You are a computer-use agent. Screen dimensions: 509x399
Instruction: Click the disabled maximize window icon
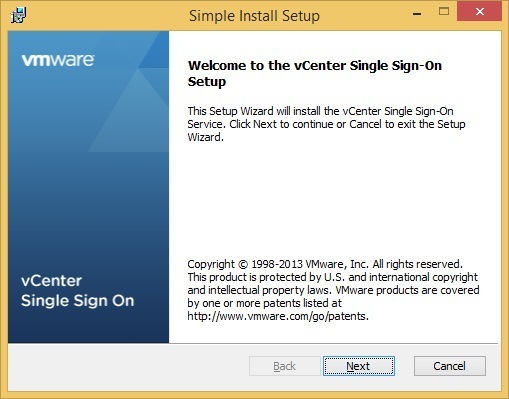coord(444,12)
